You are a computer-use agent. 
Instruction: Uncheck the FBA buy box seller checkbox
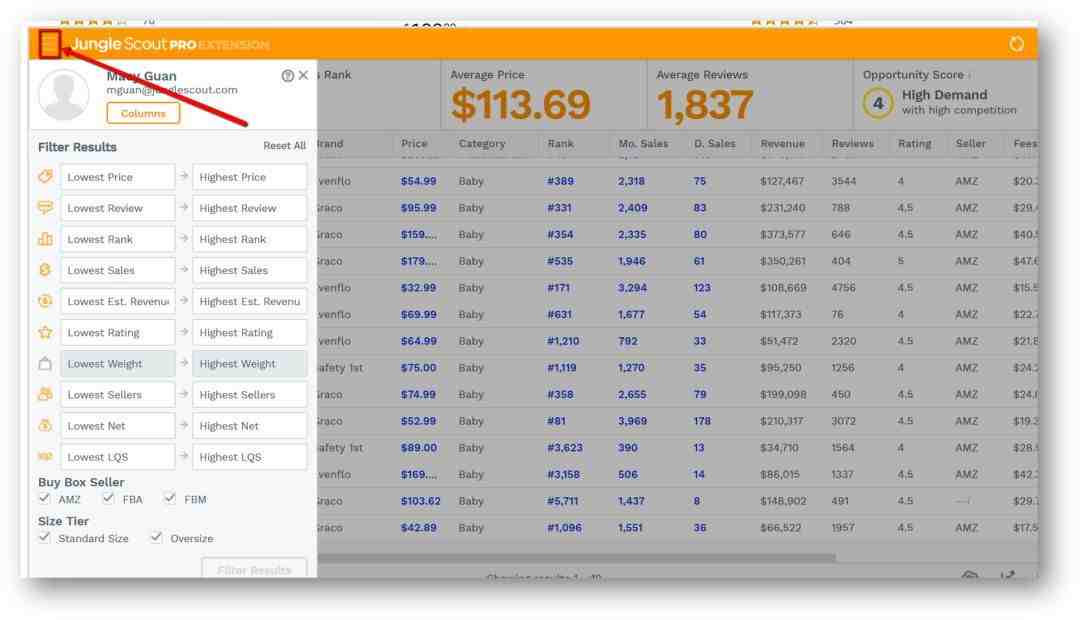108,498
